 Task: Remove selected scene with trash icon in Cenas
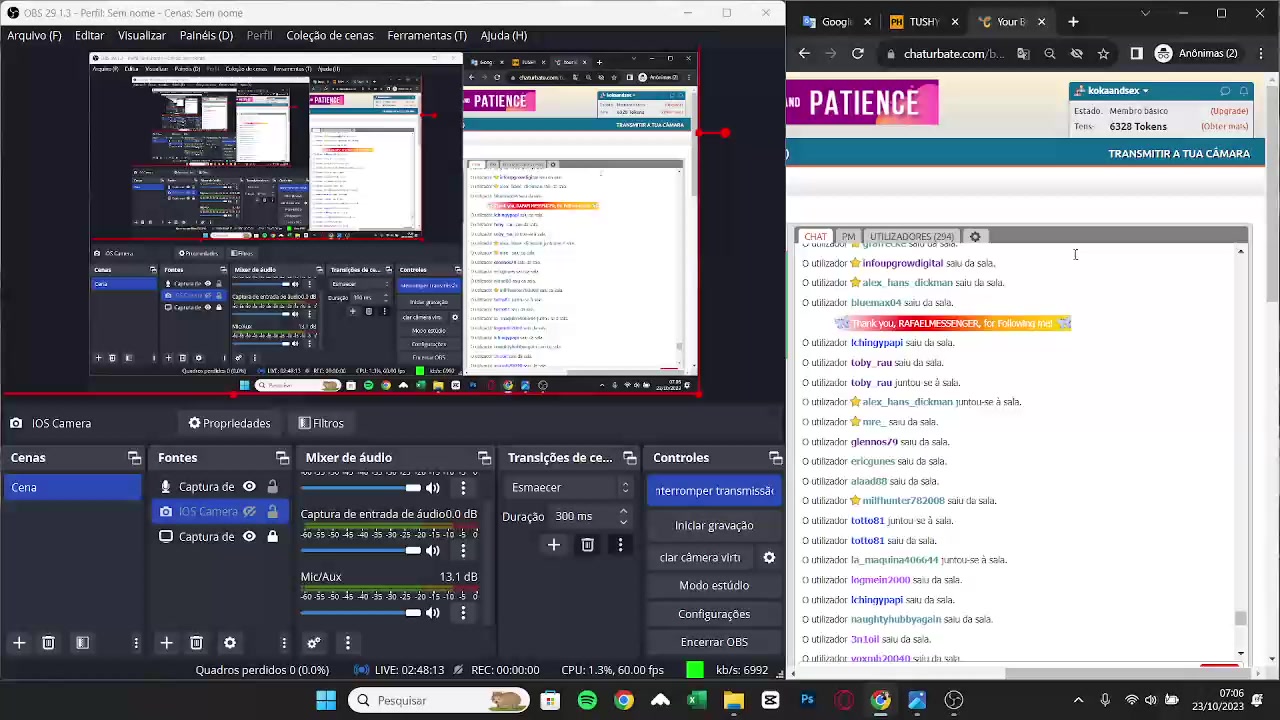click(48, 643)
